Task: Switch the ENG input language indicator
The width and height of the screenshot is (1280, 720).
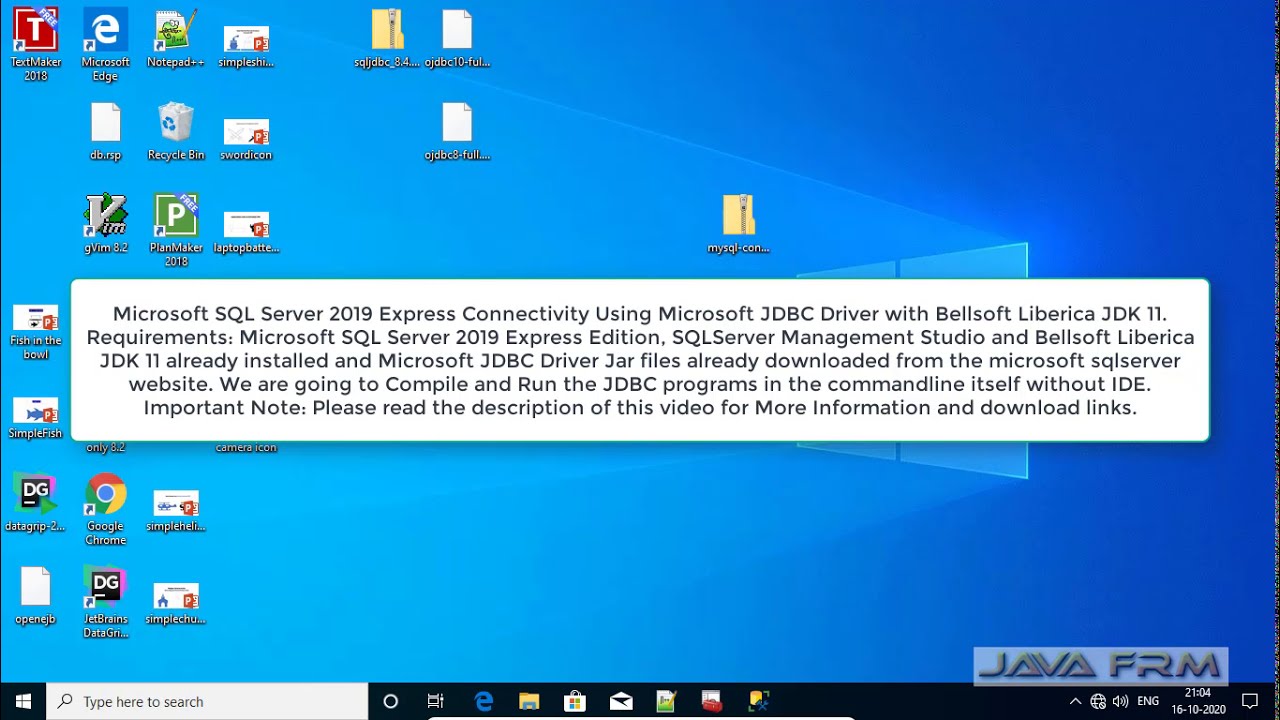Action: (1148, 701)
